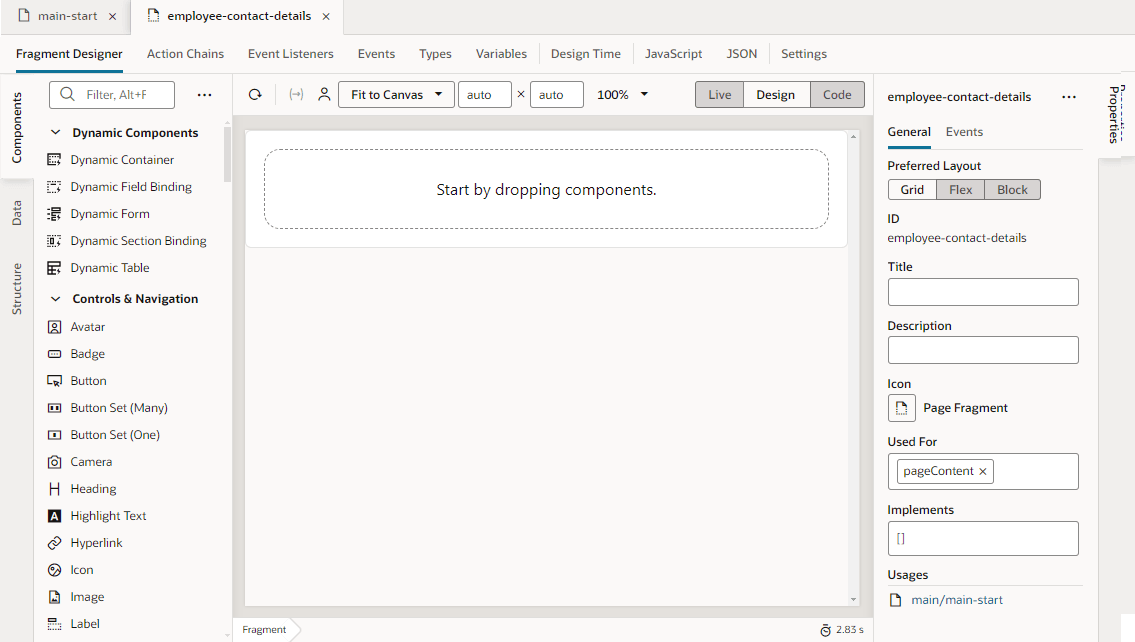Set preferred layout to Grid

912,190
